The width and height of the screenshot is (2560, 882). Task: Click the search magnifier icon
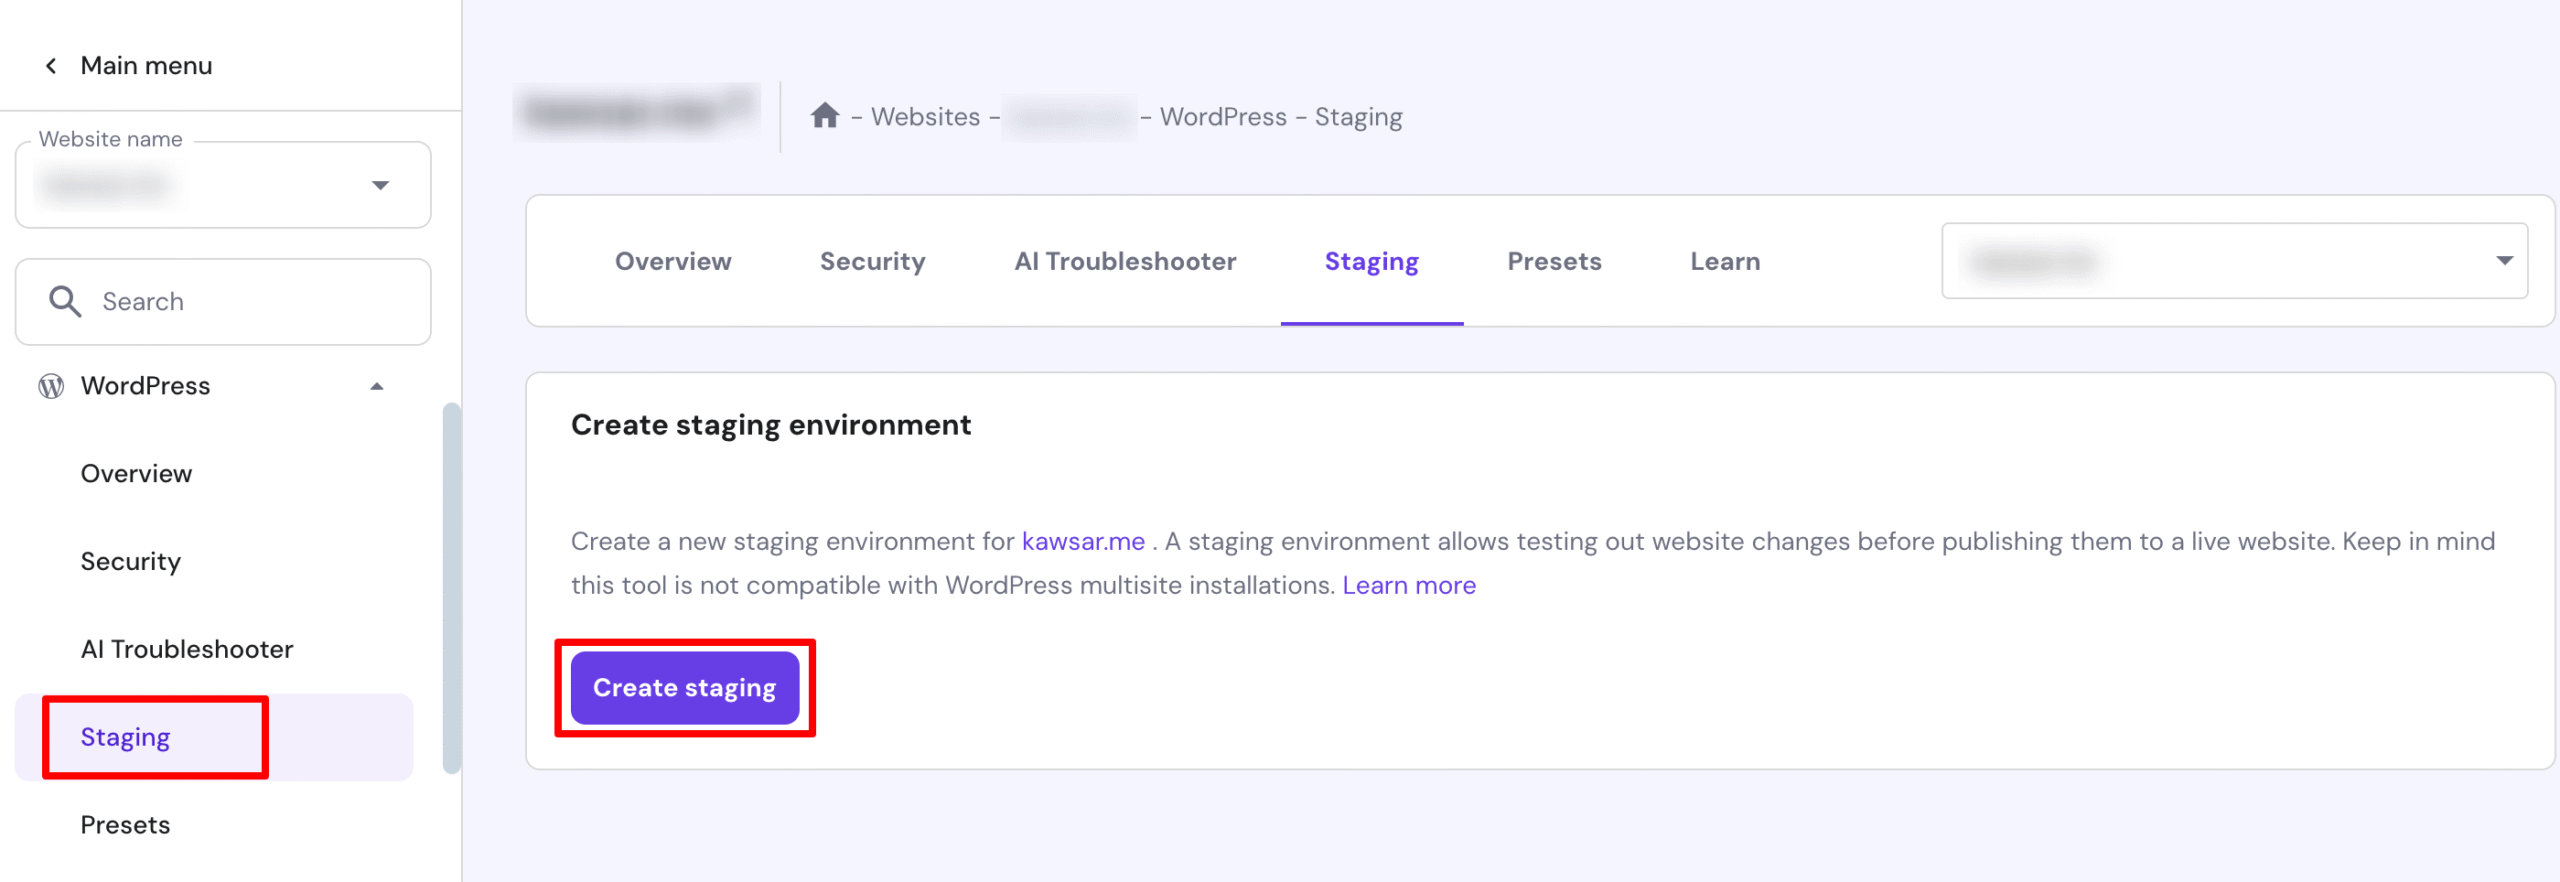(65, 301)
